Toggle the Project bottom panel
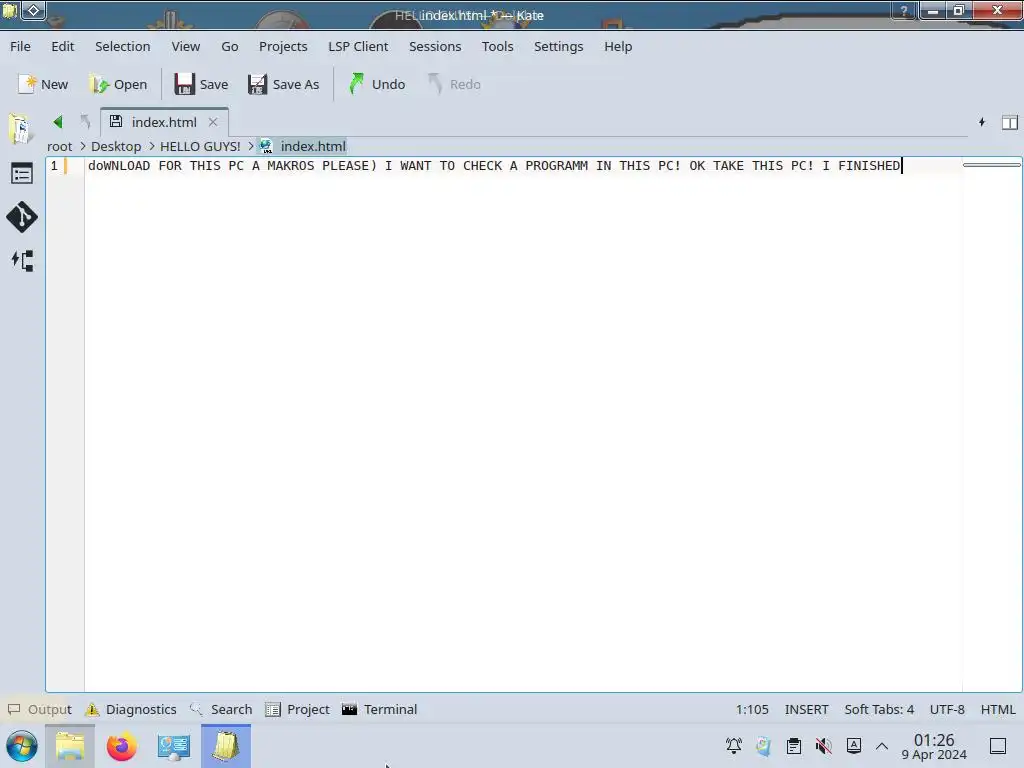The height and width of the screenshot is (768, 1024). coord(297,709)
